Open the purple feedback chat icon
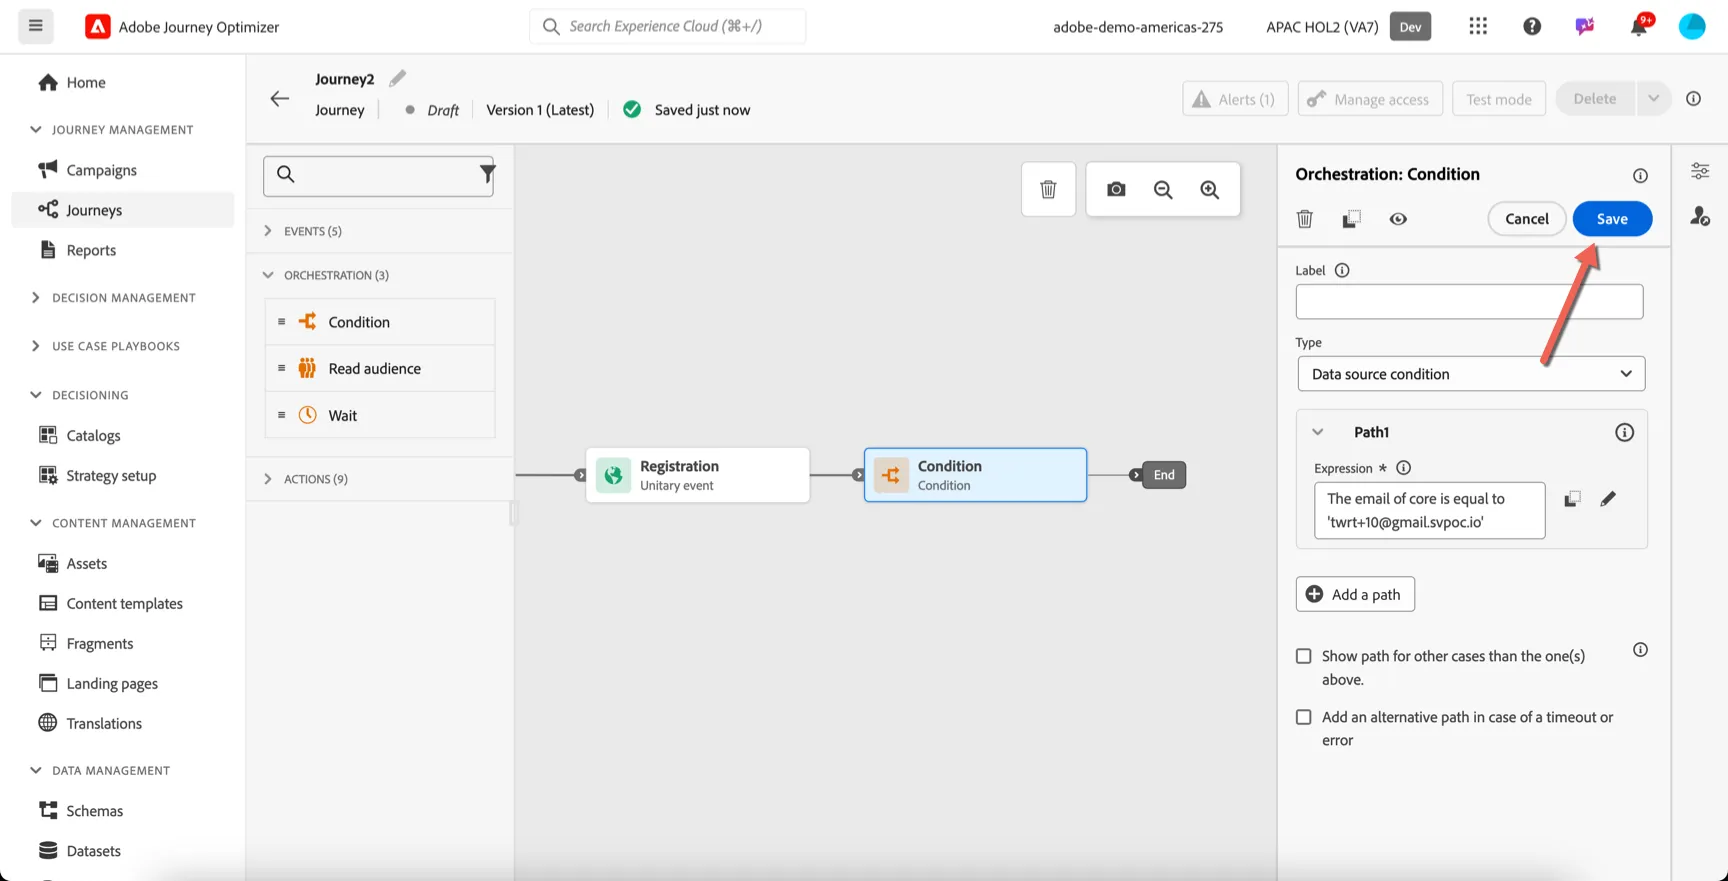The height and width of the screenshot is (881, 1728). click(1585, 26)
